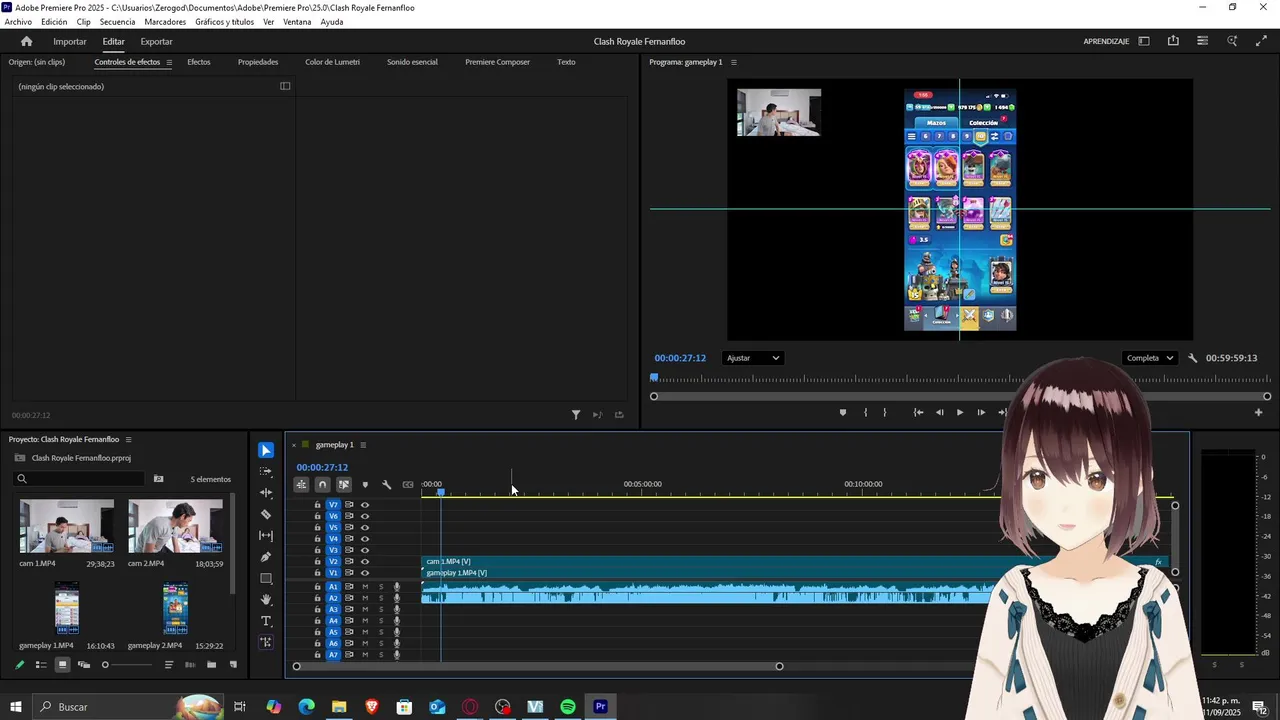The height and width of the screenshot is (720, 1280).
Task: Filter effect controls with funnel icon
Action: [576, 415]
